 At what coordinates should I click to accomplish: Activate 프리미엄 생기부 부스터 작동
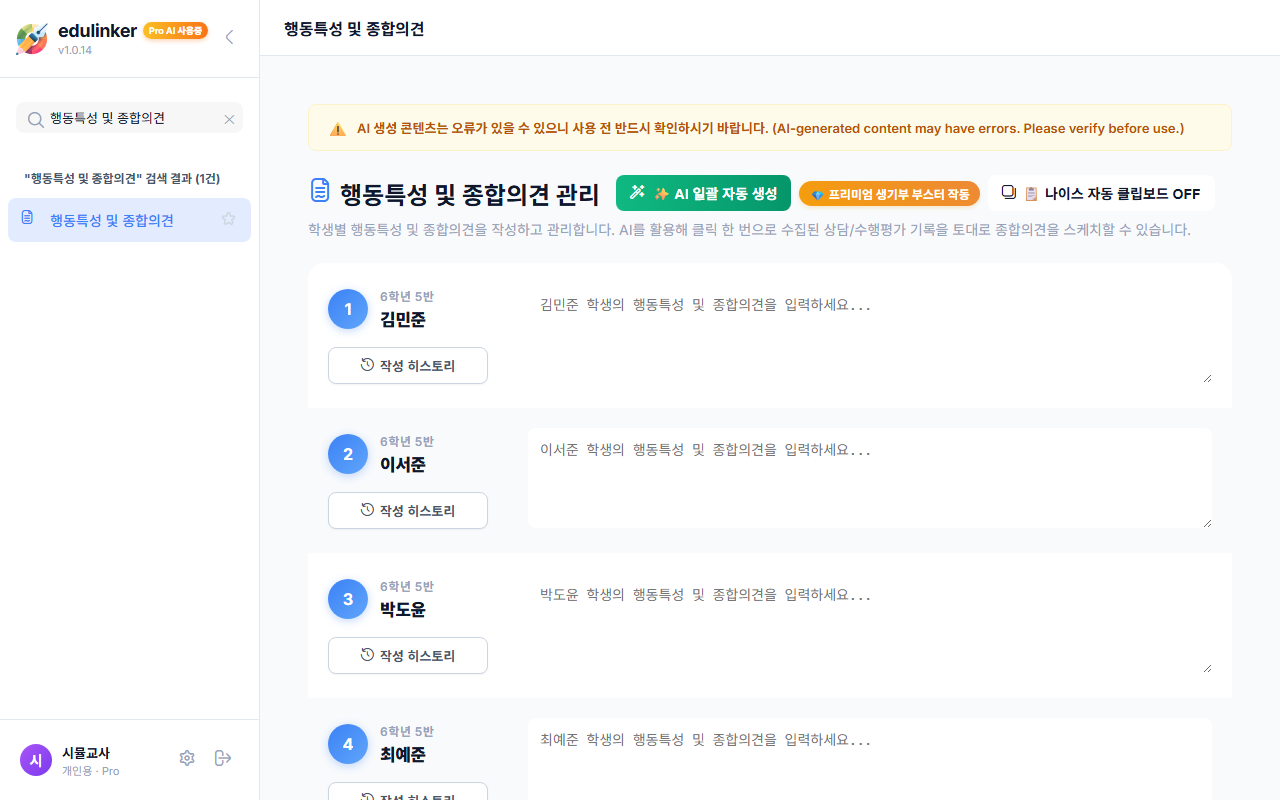point(889,194)
